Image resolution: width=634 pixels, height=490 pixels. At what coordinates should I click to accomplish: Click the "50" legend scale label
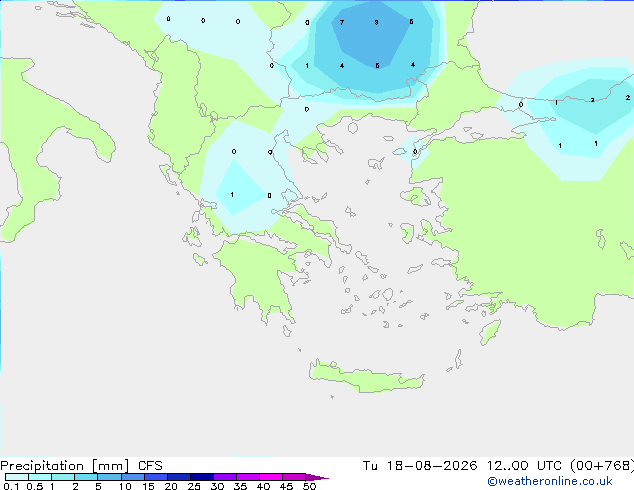309,486
